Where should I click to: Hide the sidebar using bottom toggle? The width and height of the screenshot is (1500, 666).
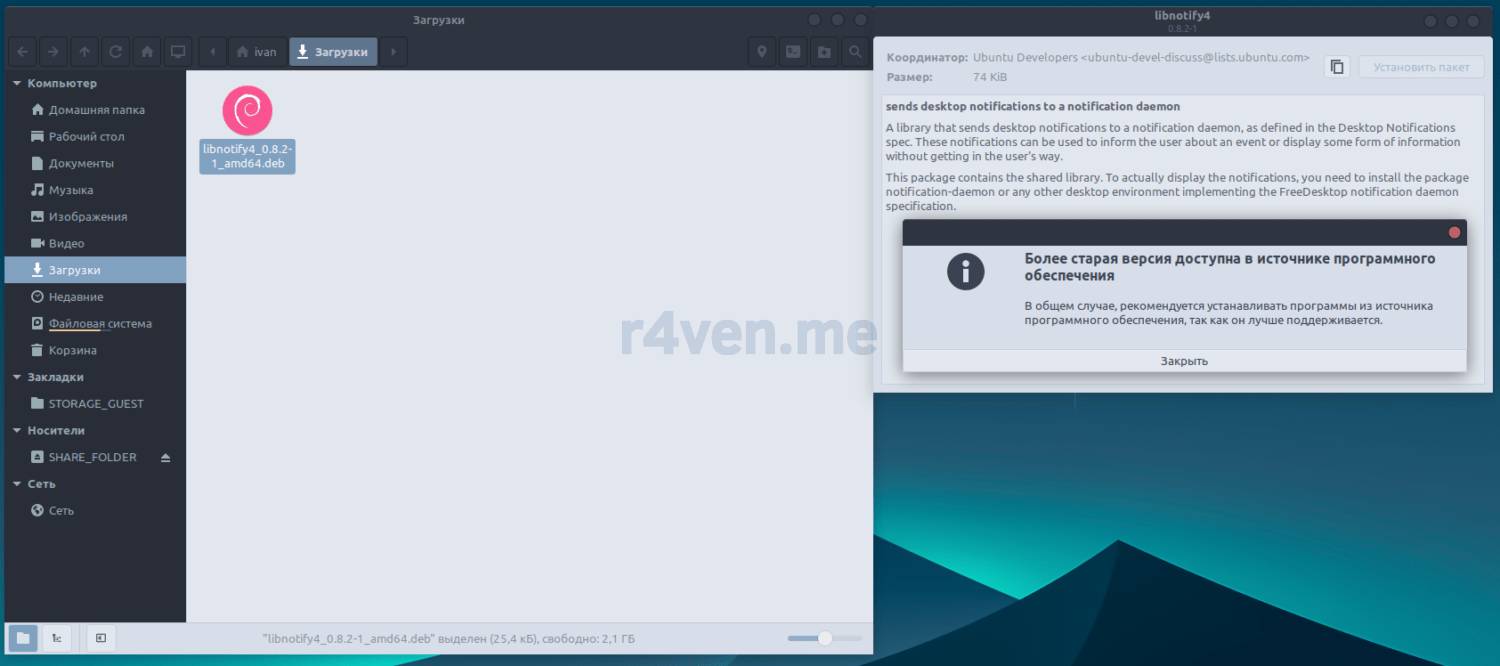pos(101,638)
